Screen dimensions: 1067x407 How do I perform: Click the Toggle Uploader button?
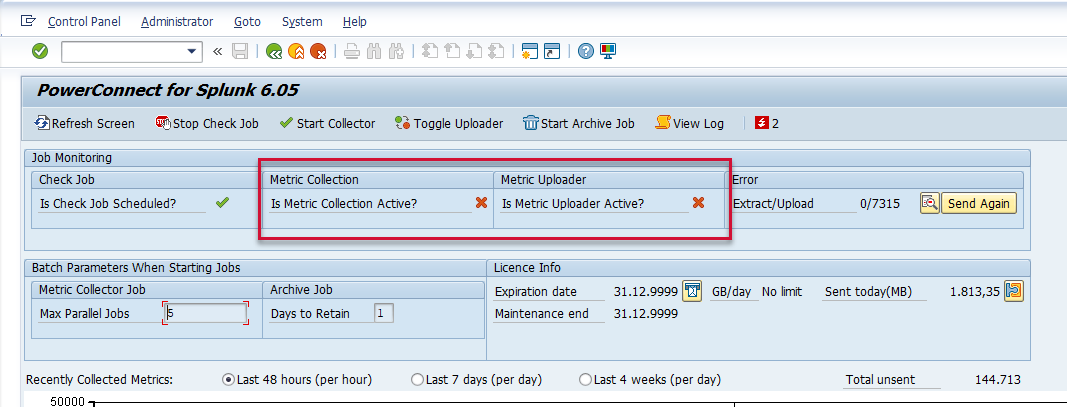click(x=449, y=124)
